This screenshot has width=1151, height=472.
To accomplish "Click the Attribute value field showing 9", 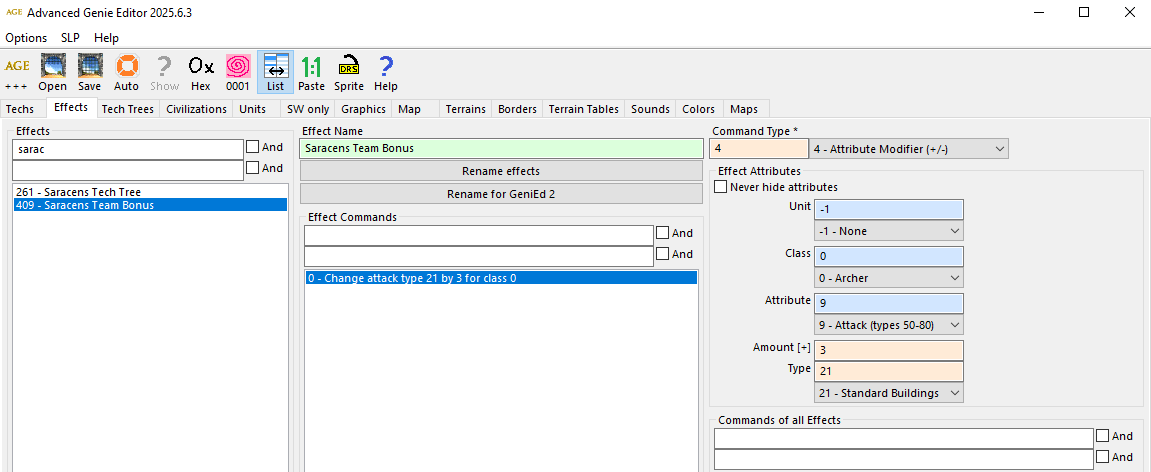I will tap(889, 303).
